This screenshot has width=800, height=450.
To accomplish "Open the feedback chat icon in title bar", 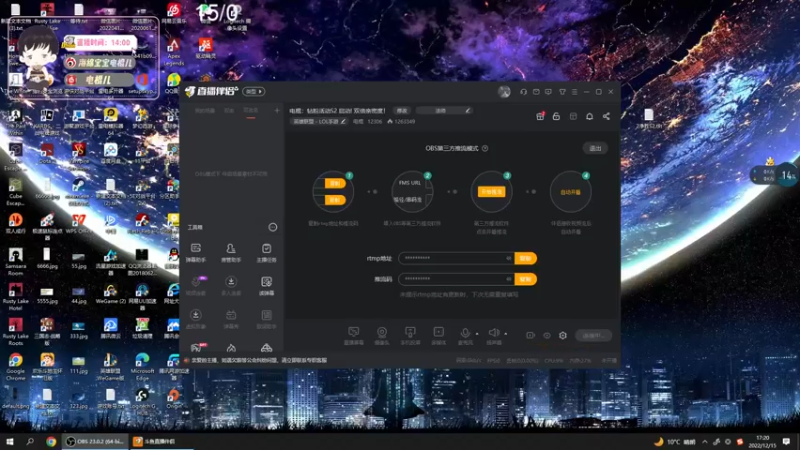I will (548, 92).
